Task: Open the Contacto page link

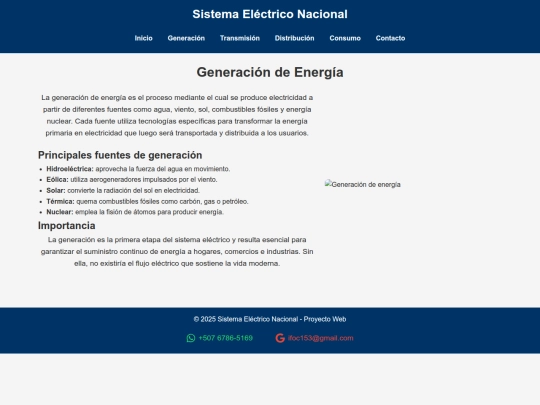Action: pyautogui.click(x=391, y=38)
